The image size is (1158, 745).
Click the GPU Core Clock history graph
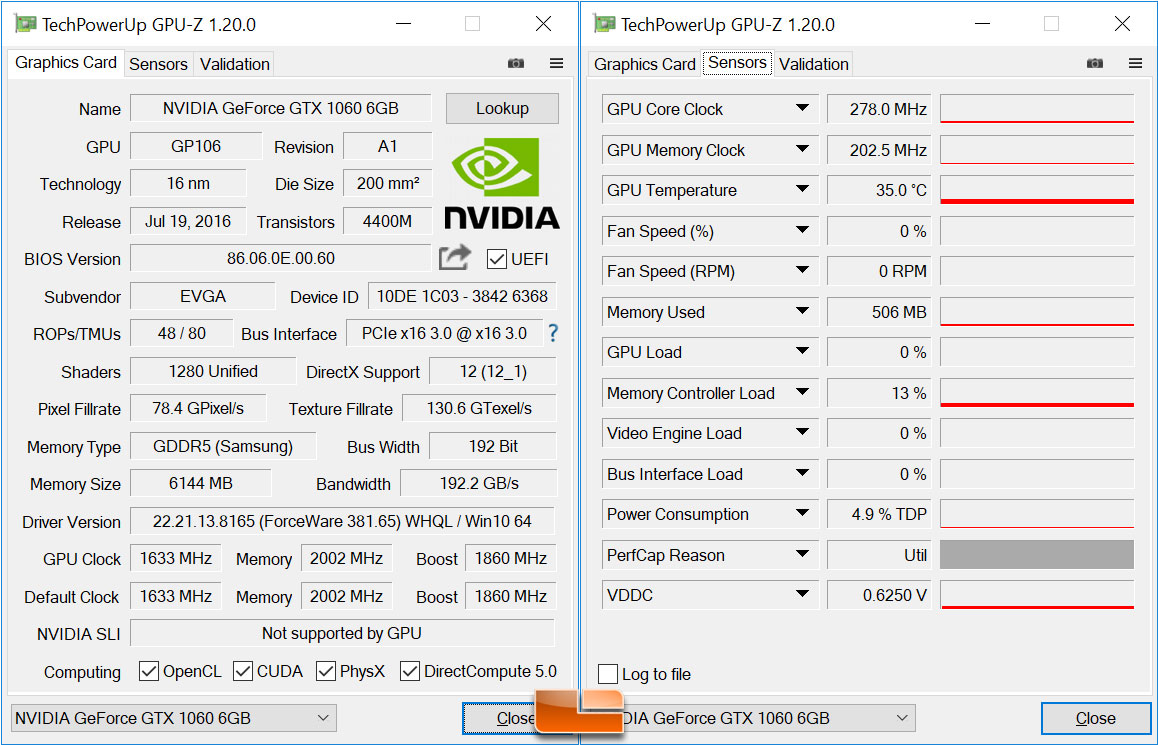[1037, 109]
